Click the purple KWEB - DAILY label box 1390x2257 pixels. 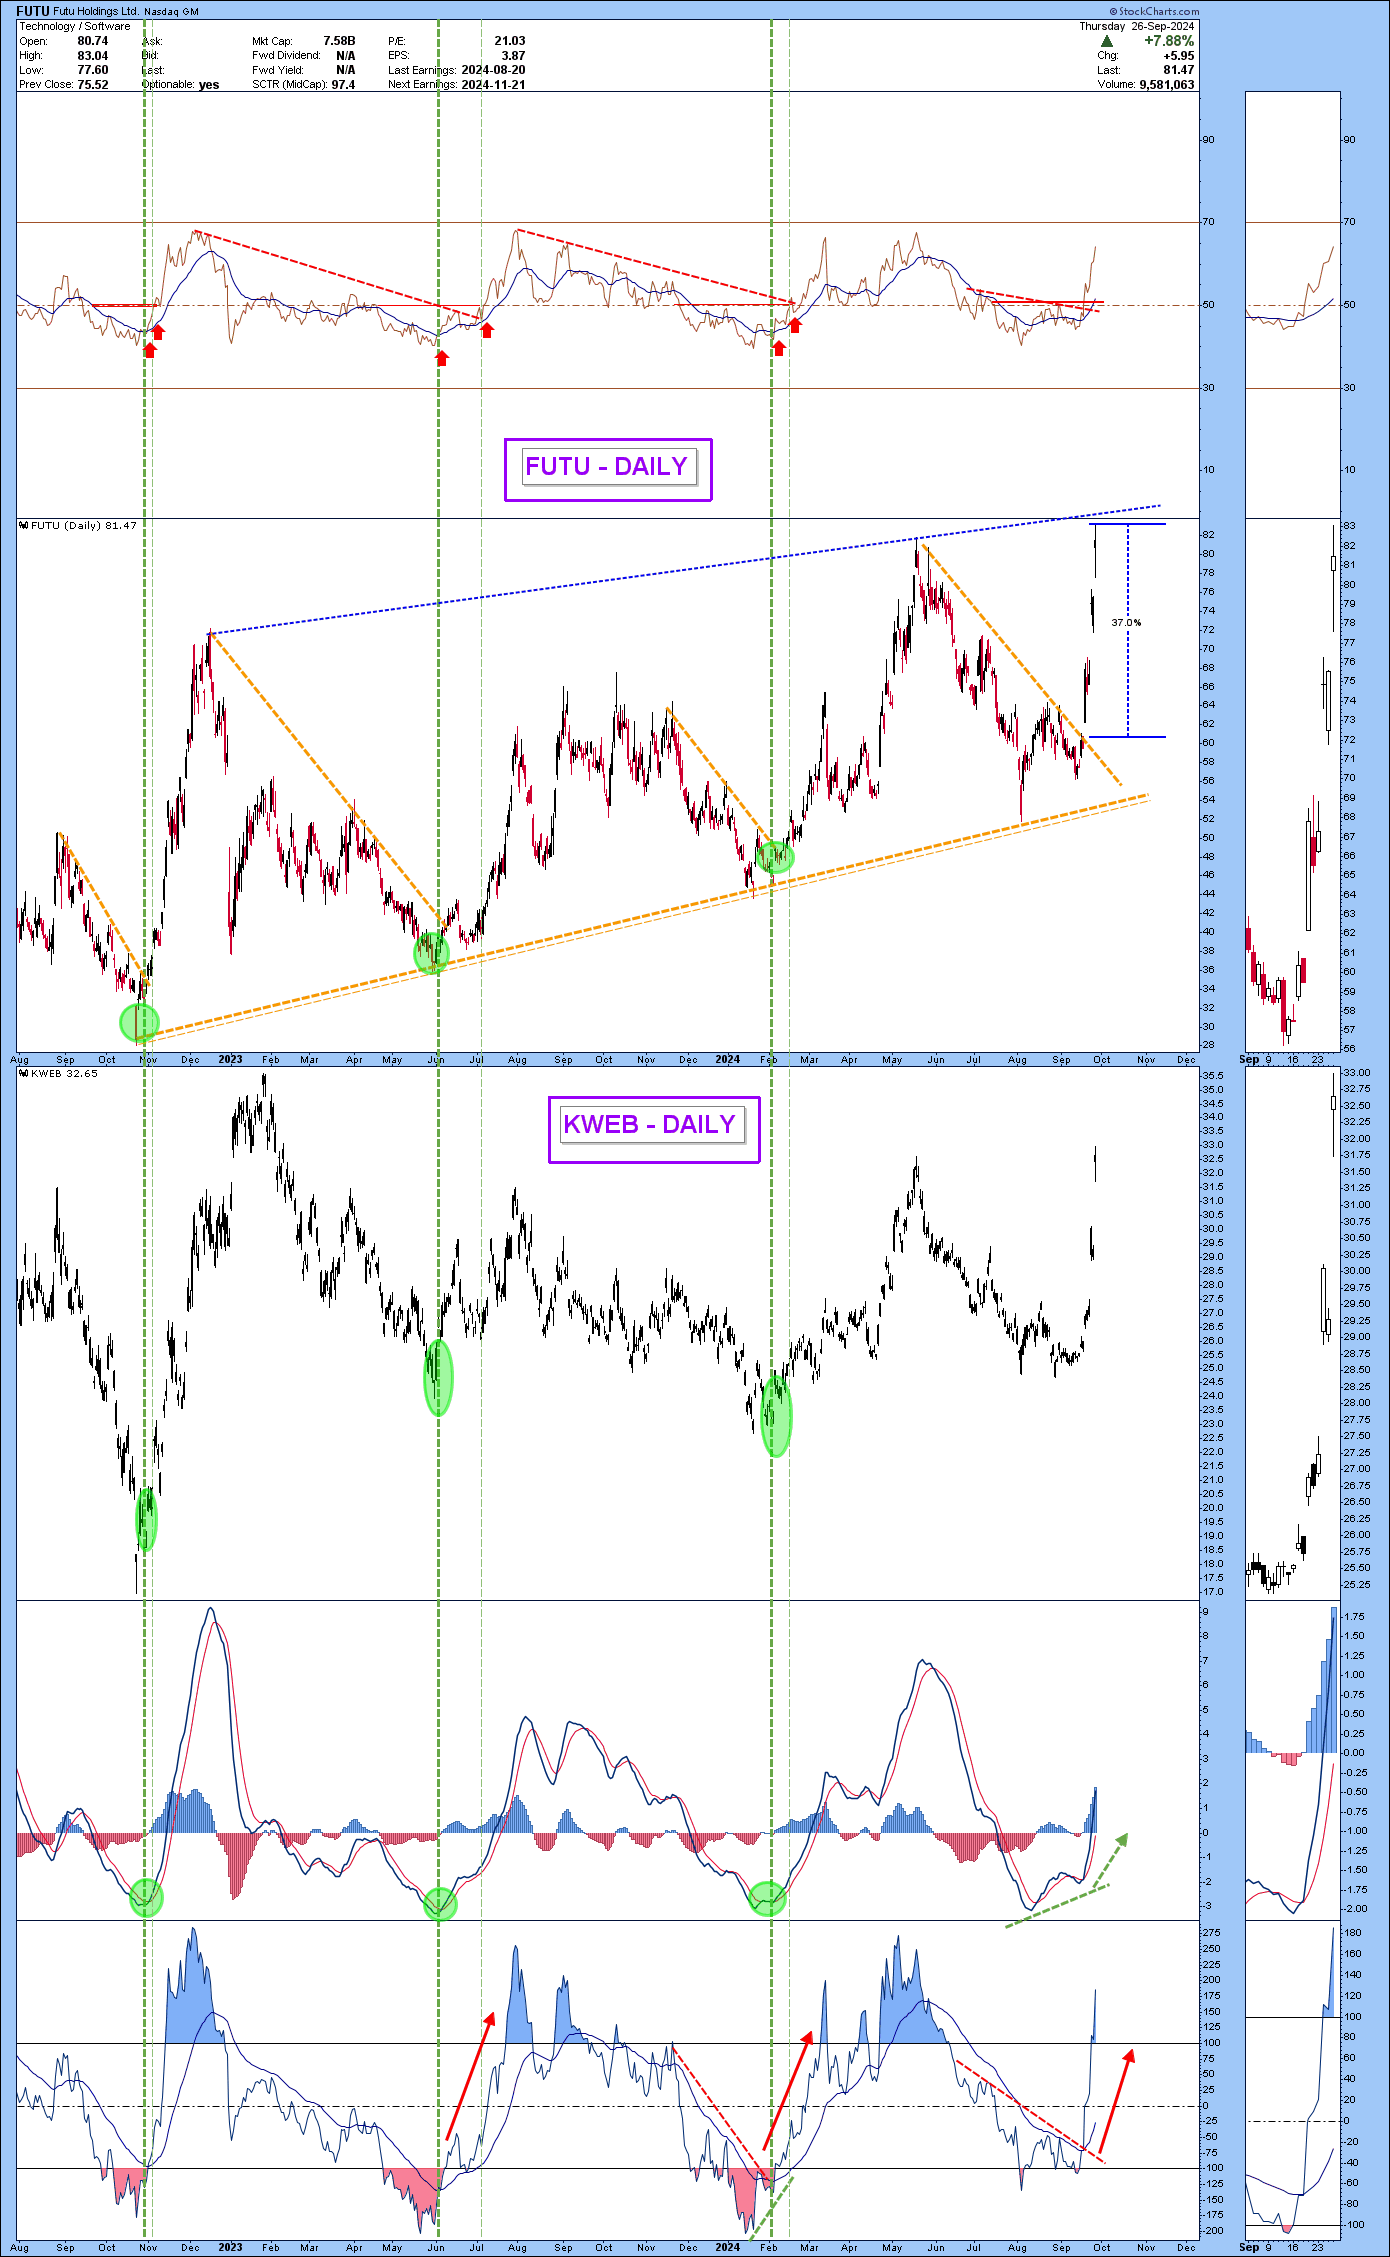653,1128
